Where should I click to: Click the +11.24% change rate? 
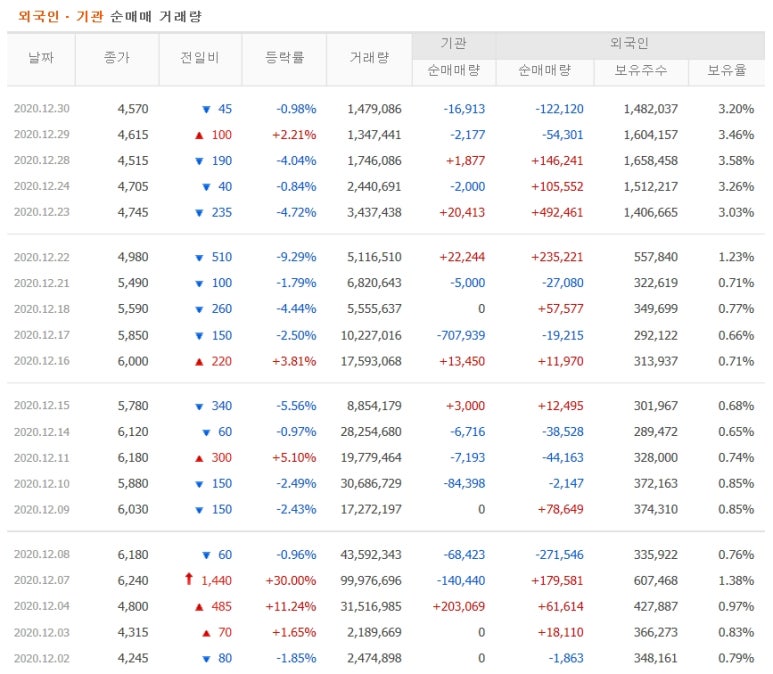pyautogui.click(x=291, y=606)
